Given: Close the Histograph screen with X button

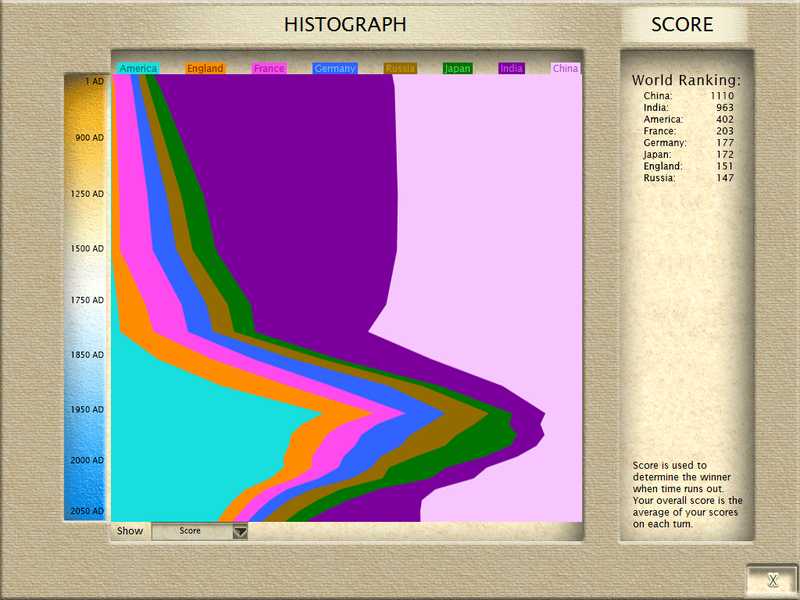Looking at the screenshot, I should point(772,580).
